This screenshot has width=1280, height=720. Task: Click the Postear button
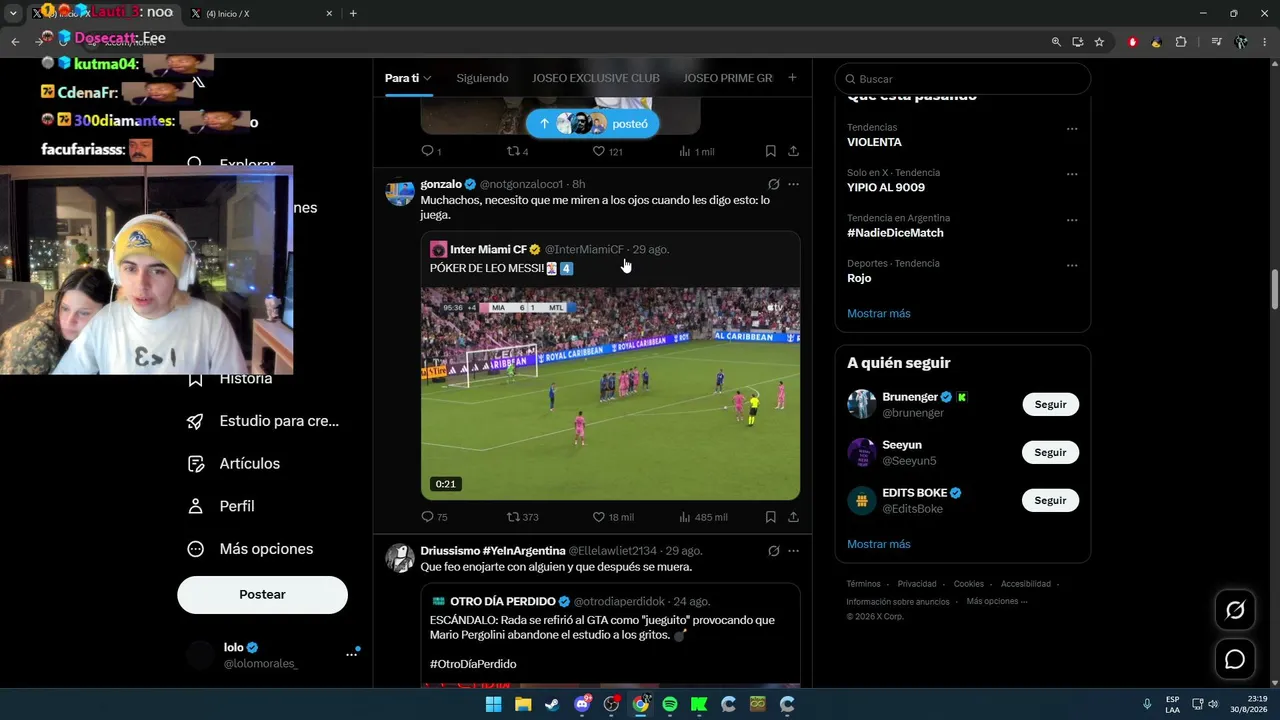point(262,594)
